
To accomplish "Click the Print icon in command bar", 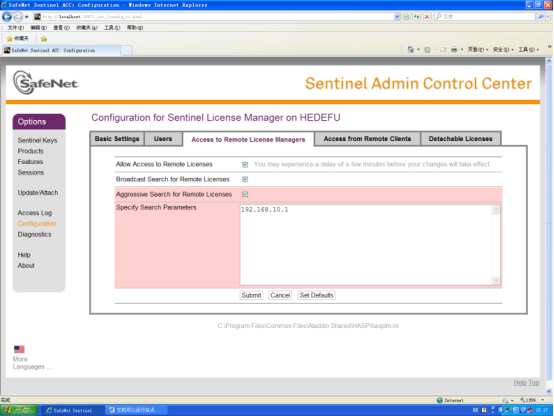I will point(454,50).
